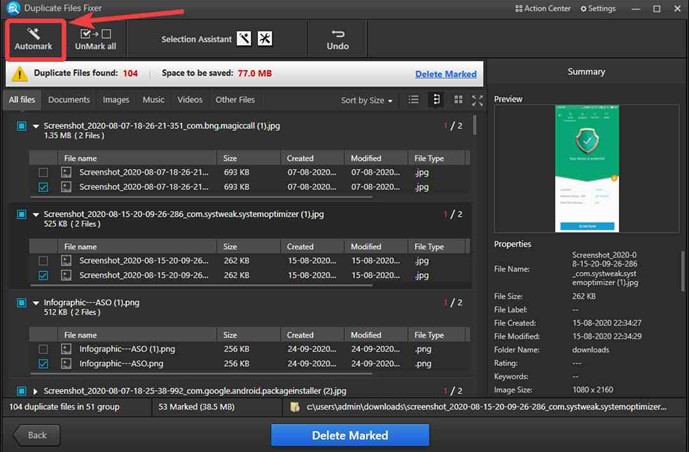Undo the last marking action
This screenshot has width=690, height=452.
coord(338,39)
